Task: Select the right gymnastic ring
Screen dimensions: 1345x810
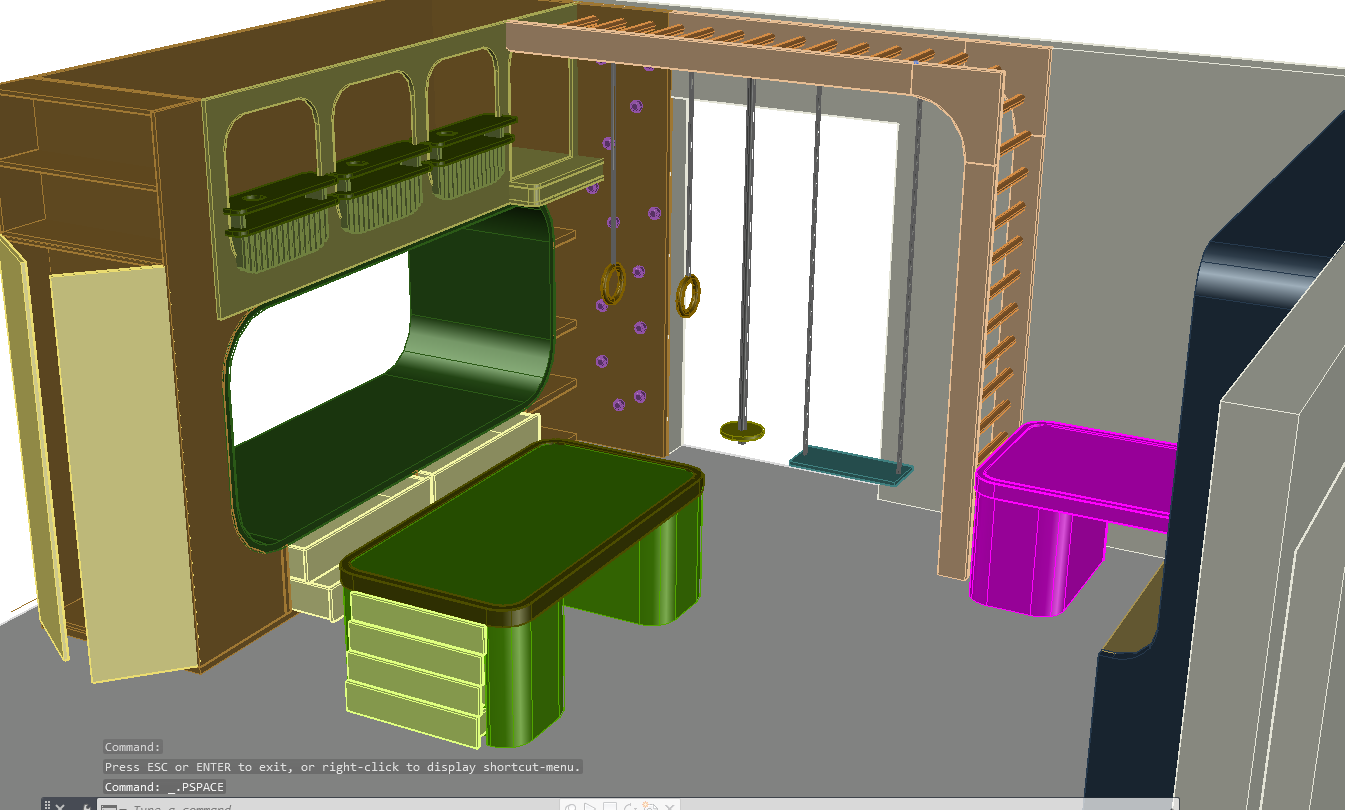Action: click(688, 295)
